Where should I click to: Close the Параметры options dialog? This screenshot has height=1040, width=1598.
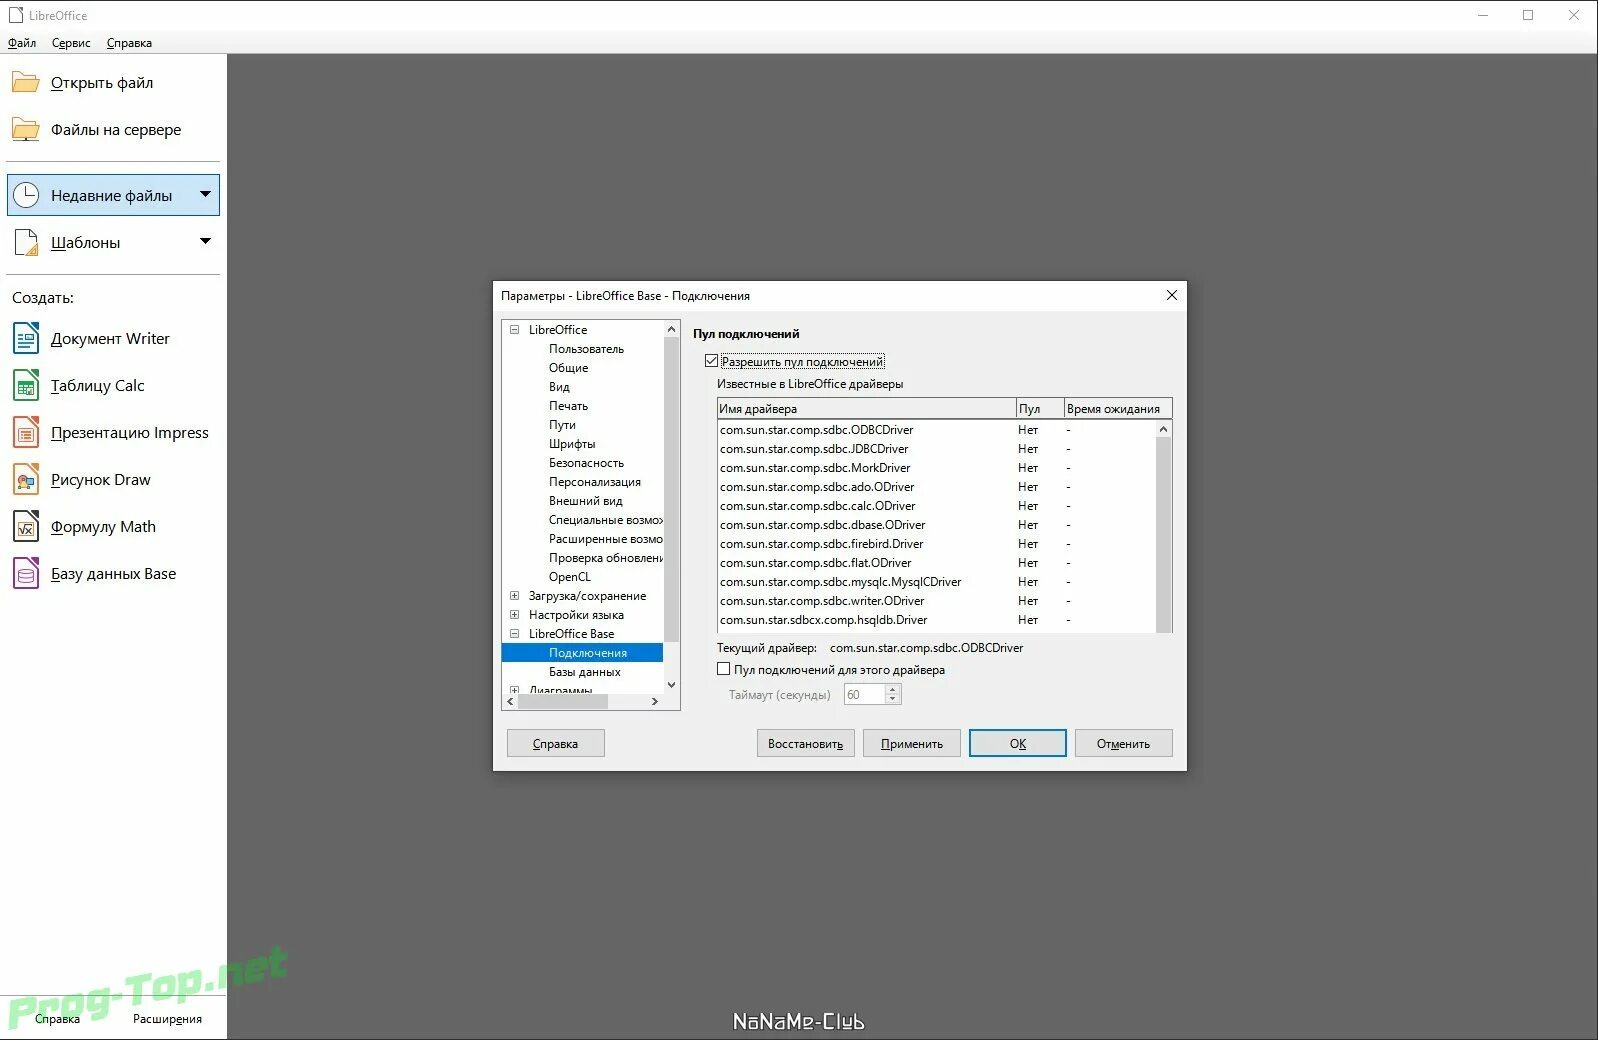pyautogui.click(x=1172, y=295)
